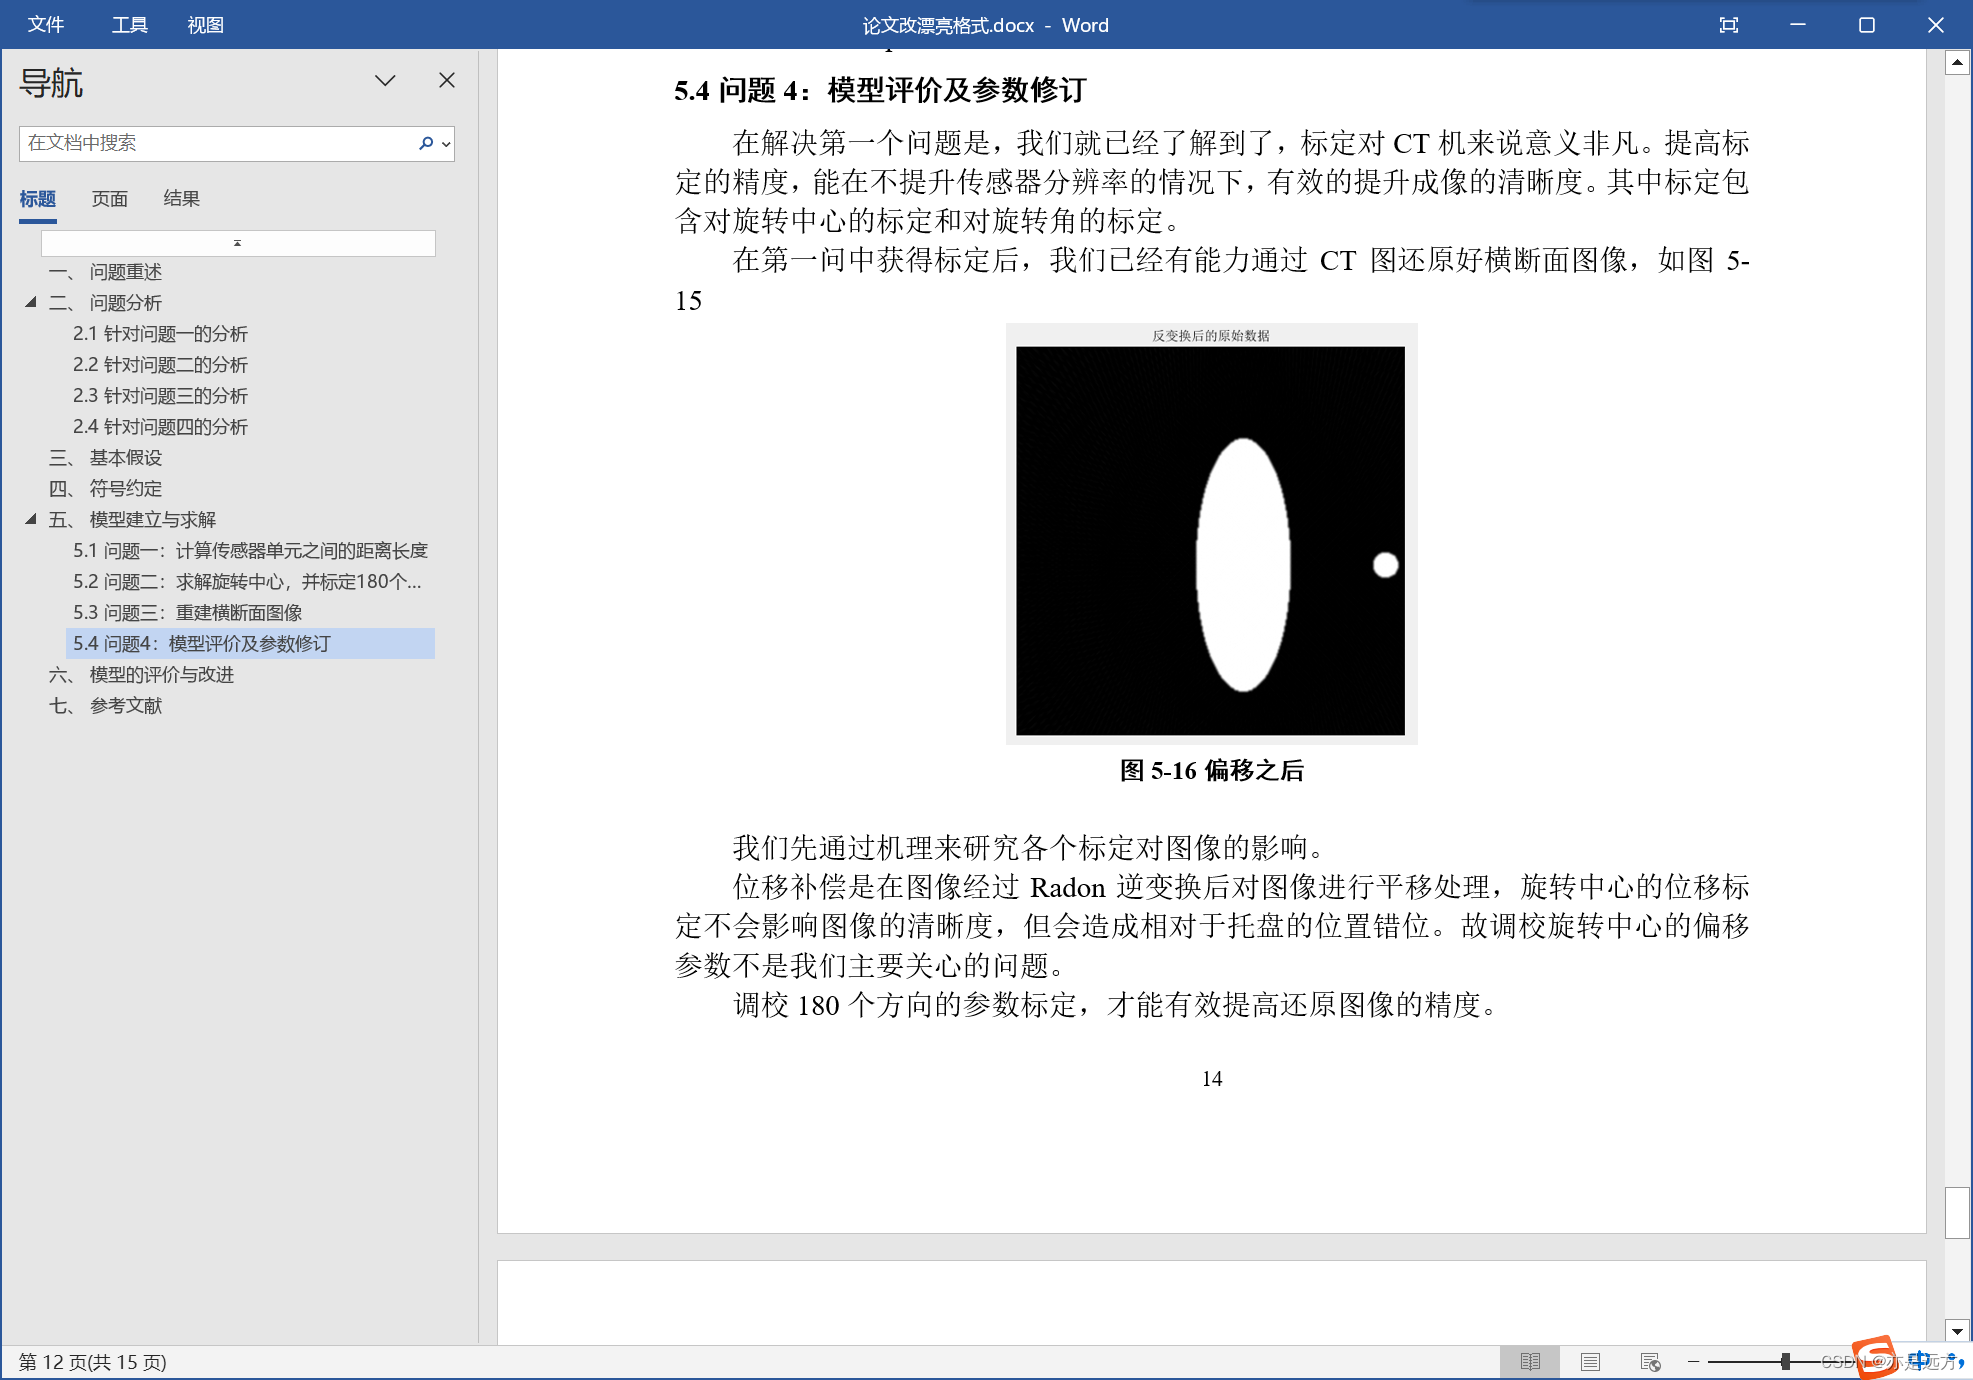Open navigation pane options chevron

[x=385, y=80]
